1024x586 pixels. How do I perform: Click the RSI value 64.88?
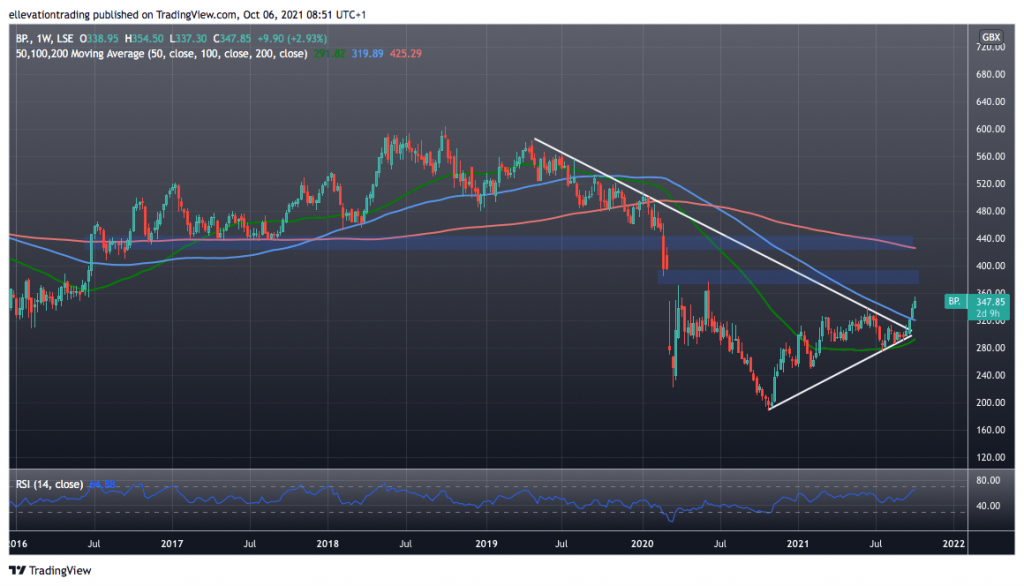tap(102, 484)
